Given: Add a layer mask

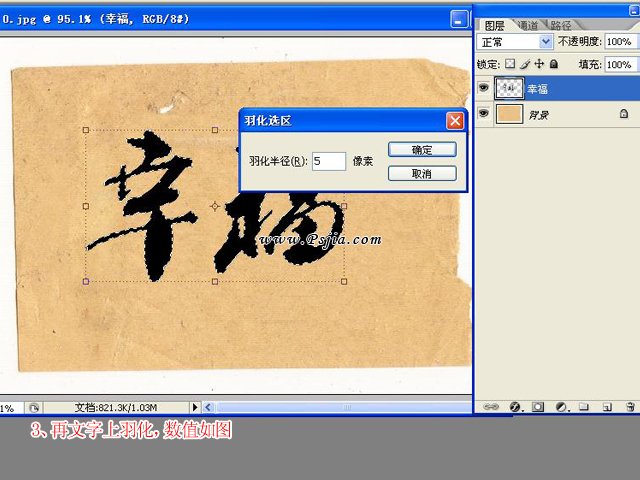Looking at the screenshot, I should click(x=538, y=407).
